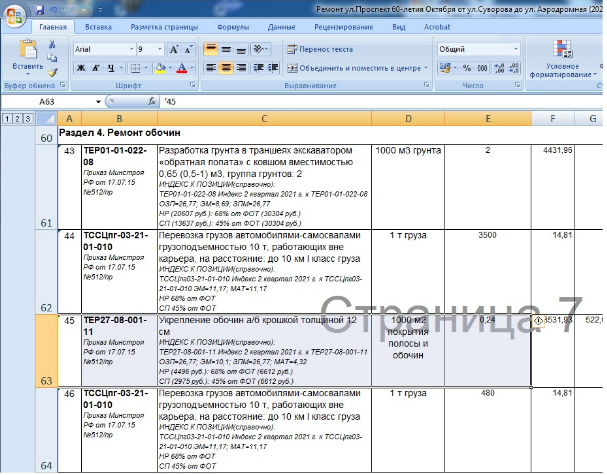Open merge cells dropdown arrow

tap(426, 68)
